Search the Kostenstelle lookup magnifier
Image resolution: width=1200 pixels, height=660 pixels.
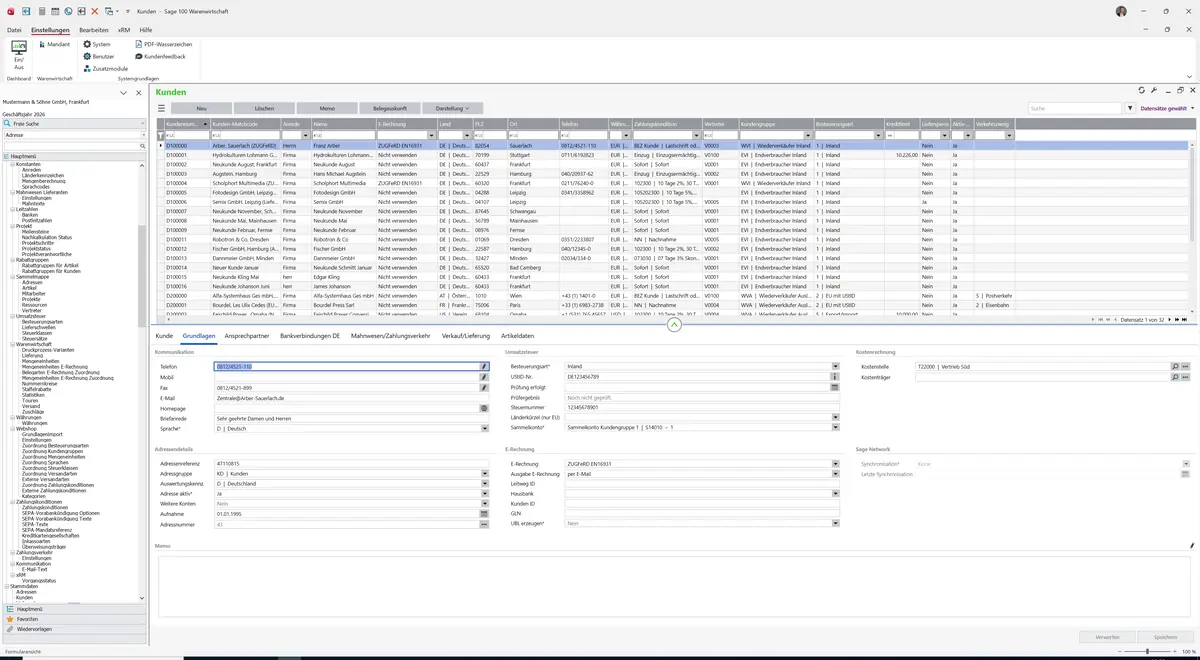pos(1175,366)
